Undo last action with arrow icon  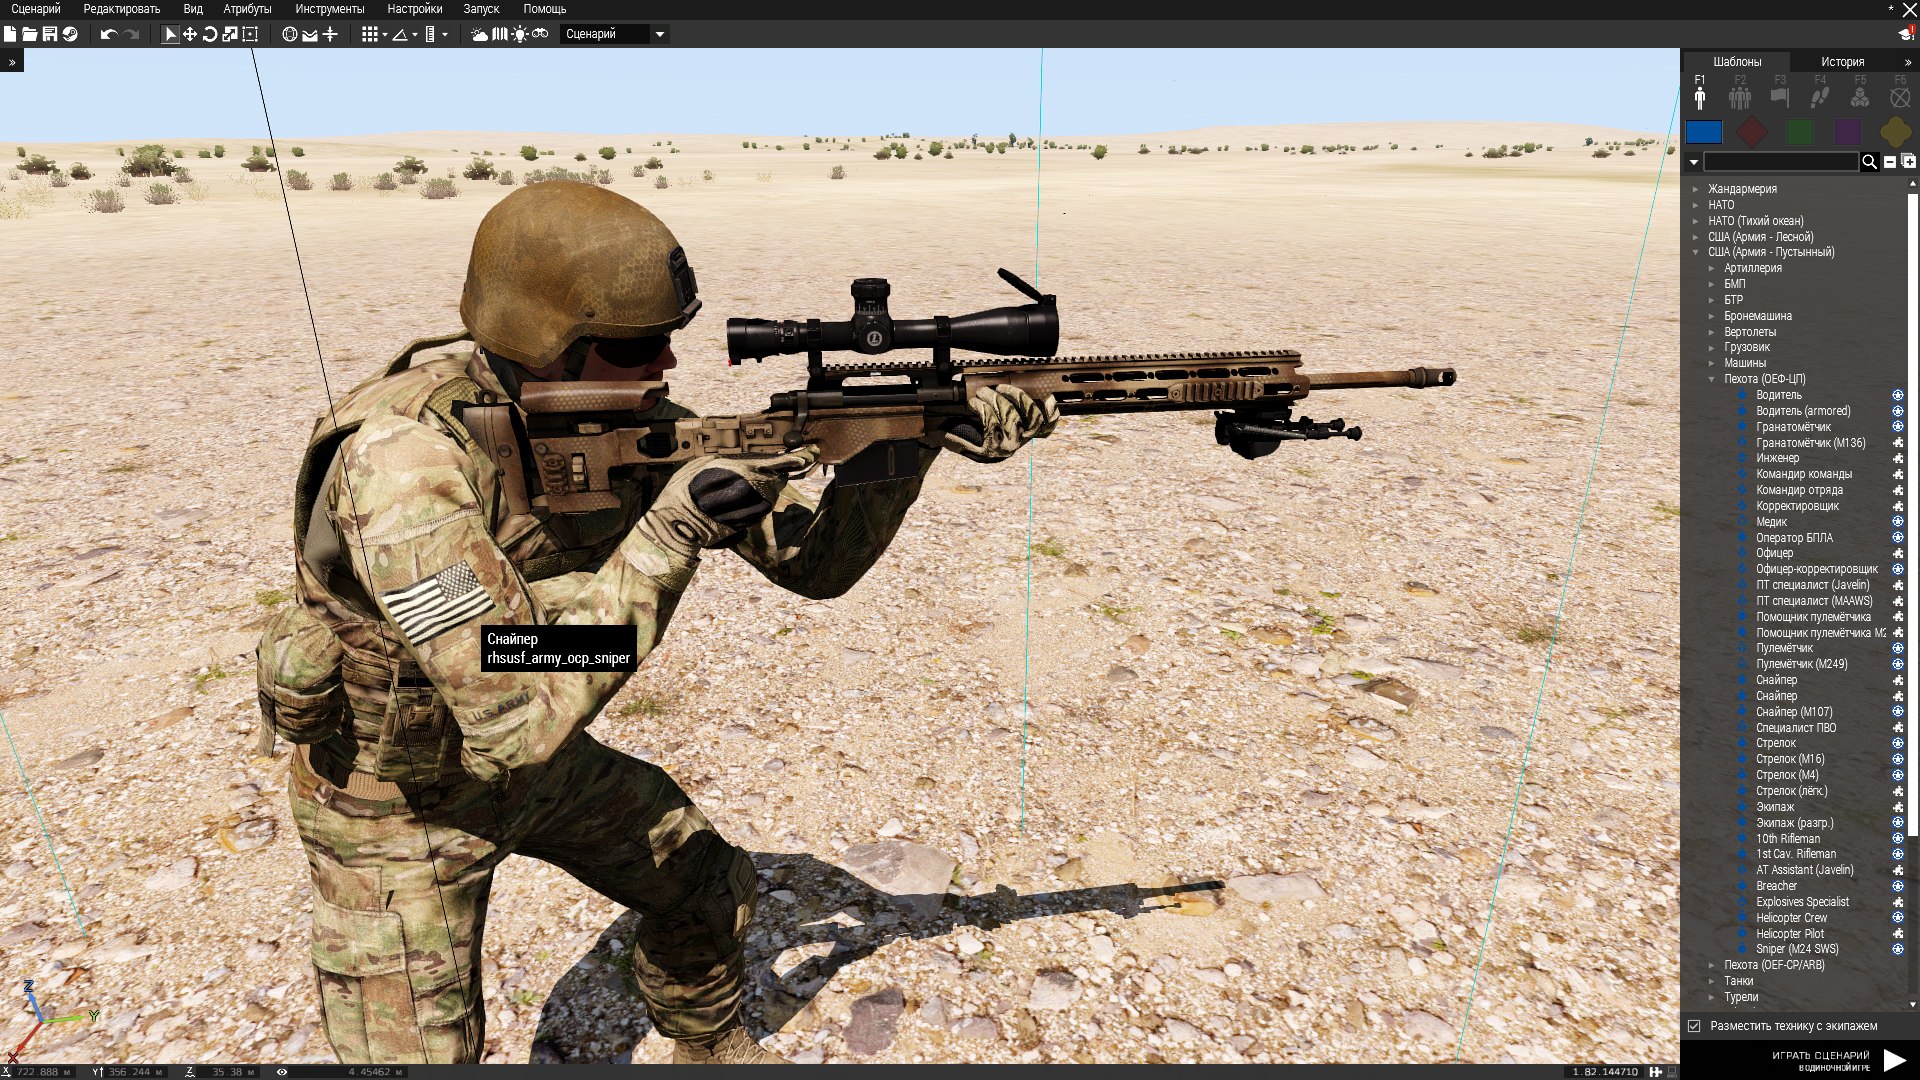pyautogui.click(x=108, y=34)
